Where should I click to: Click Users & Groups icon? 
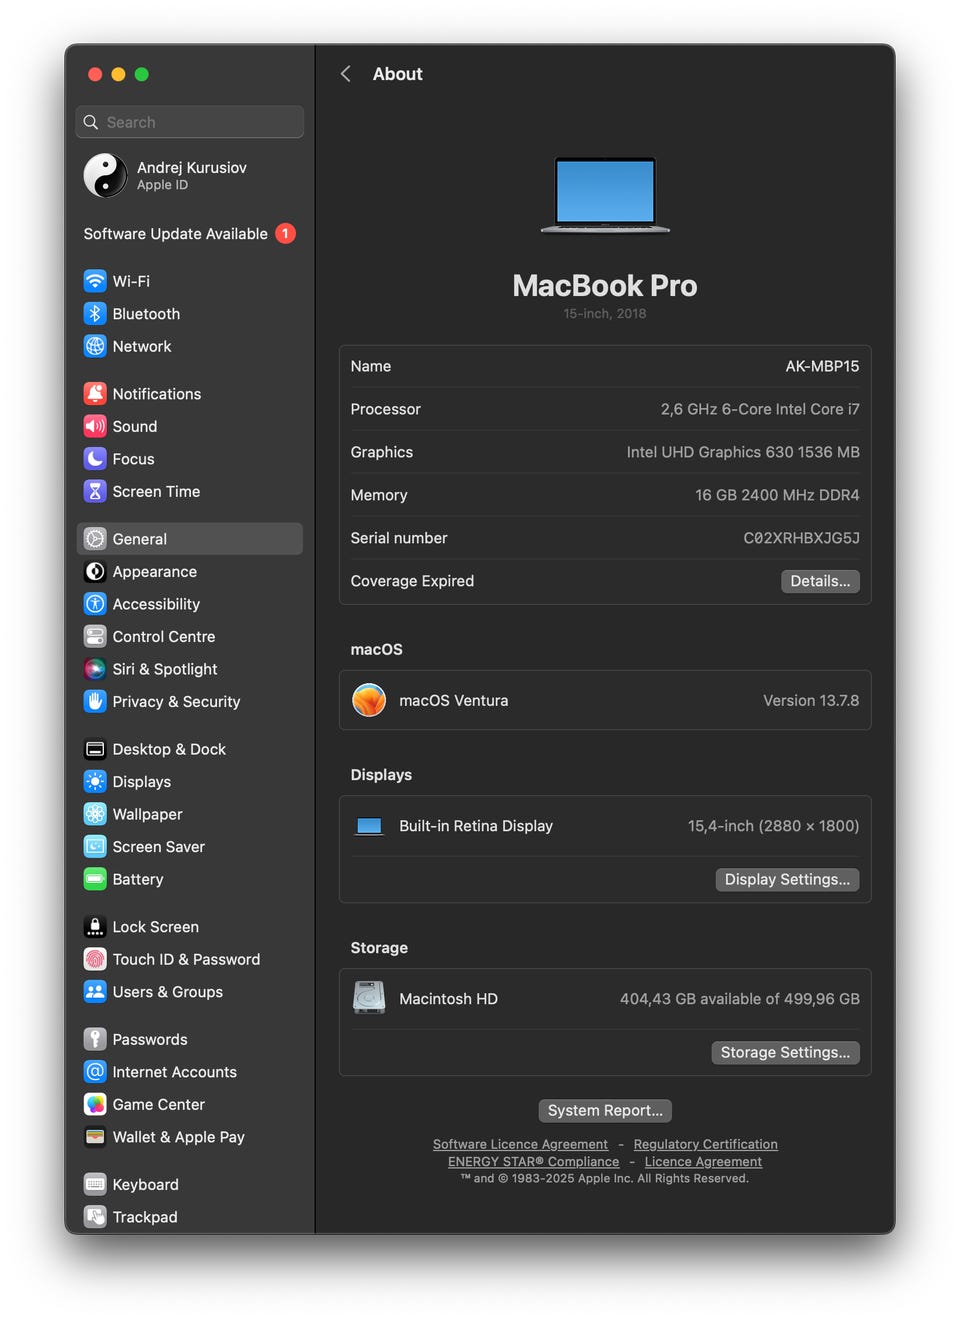click(x=95, y=992)
